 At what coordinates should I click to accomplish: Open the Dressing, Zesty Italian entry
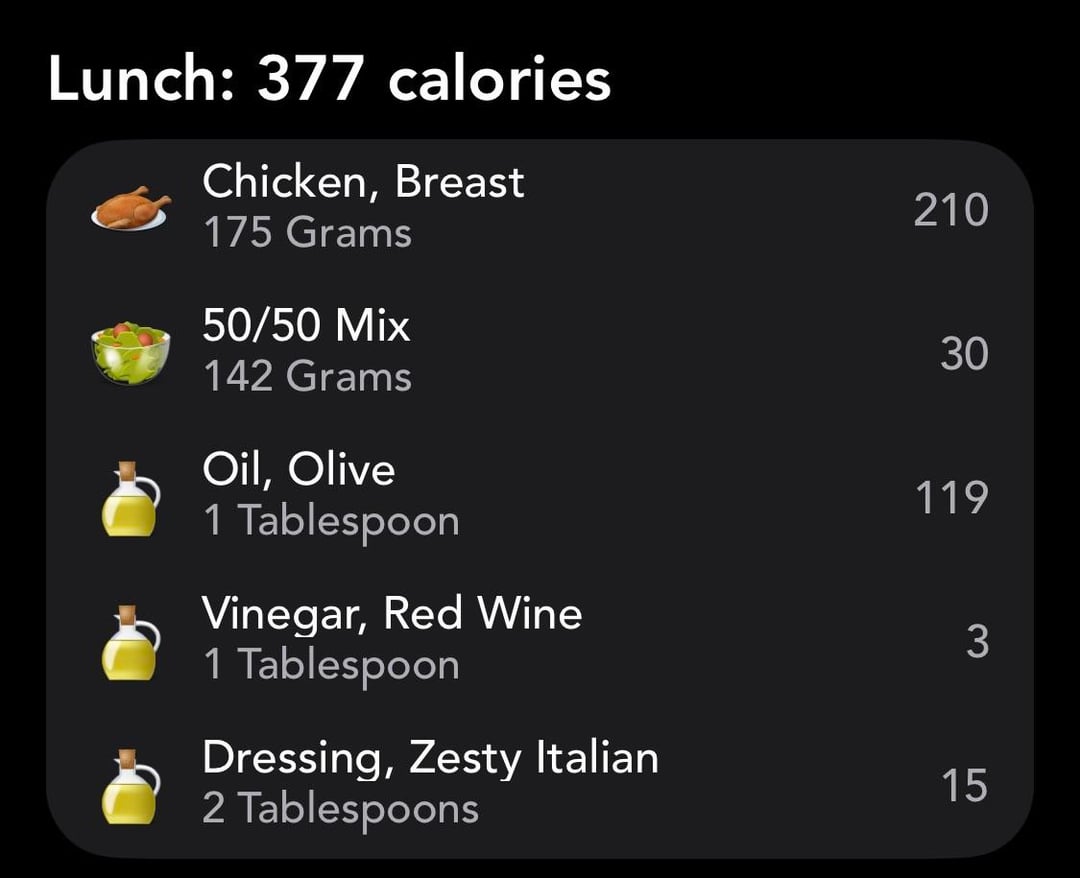pyautogui.click(x=430, y=758)
